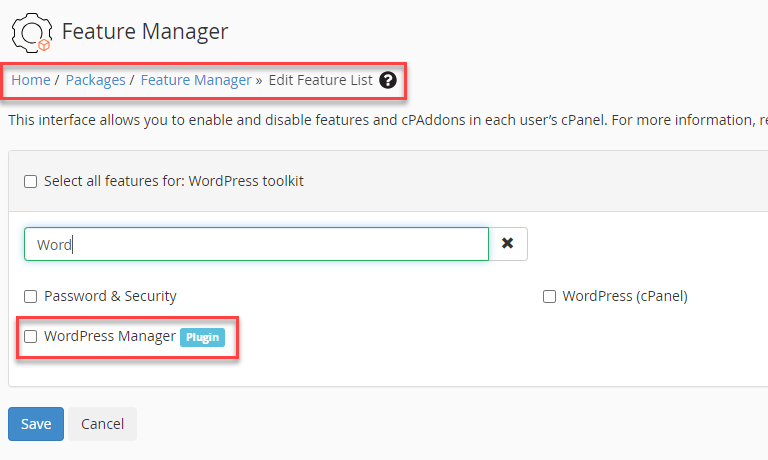Click the Cancel button
This screenshot has height=460, width=768.
102,424
